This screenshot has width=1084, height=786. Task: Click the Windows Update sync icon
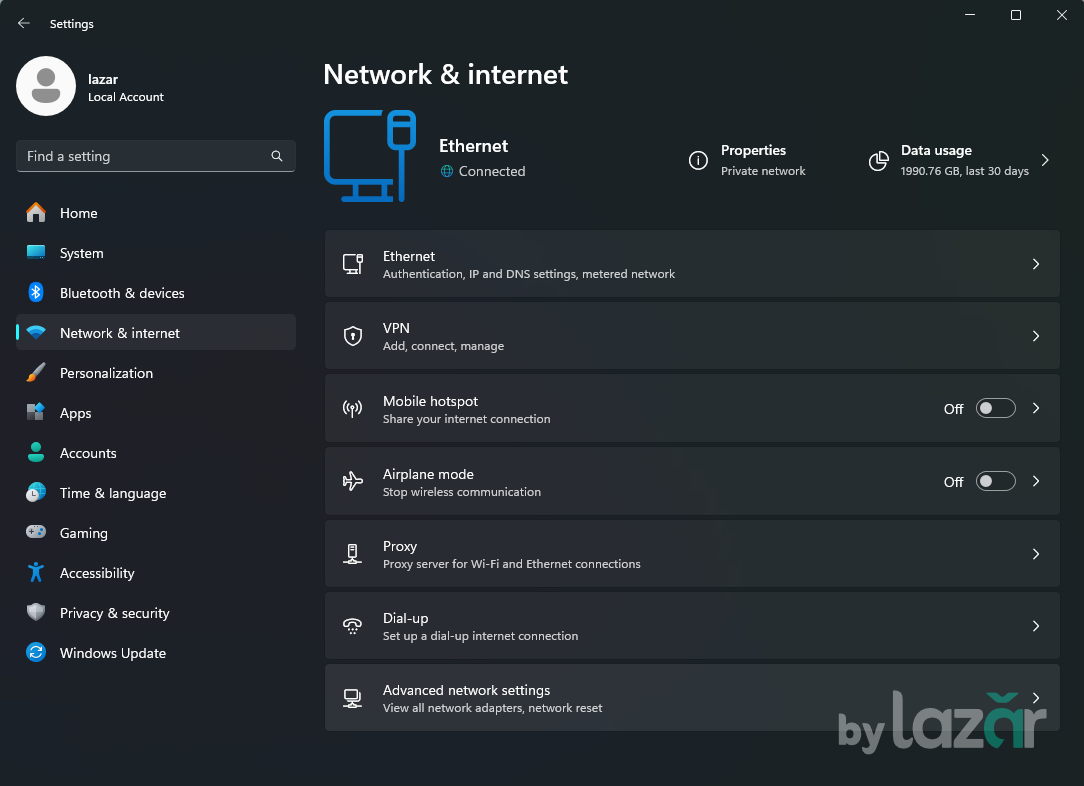36,653
